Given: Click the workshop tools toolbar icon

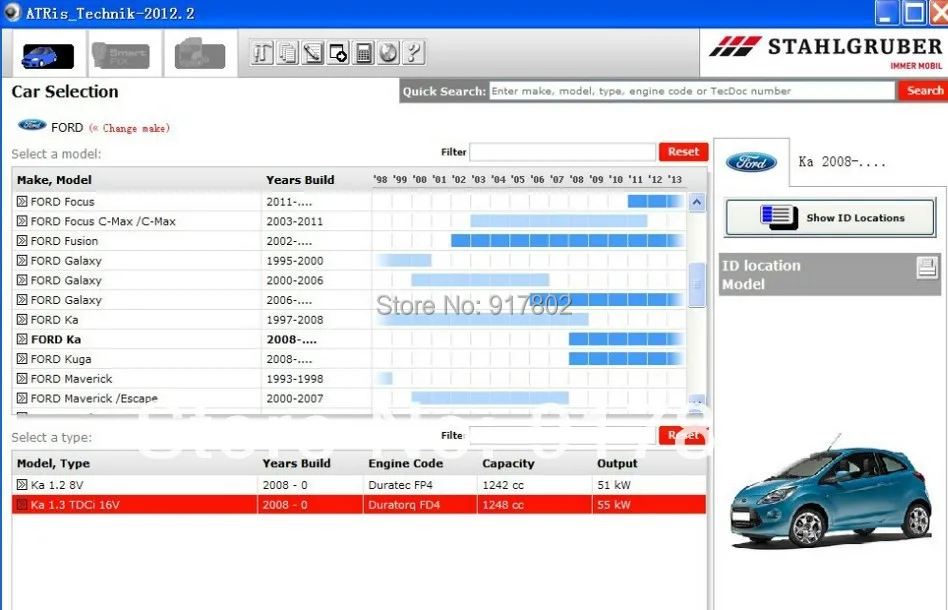Looking at the screenshot, I should pos(263,53).
